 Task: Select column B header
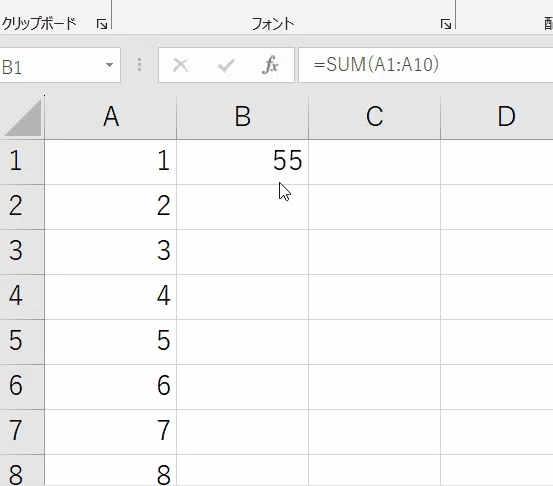(x=243, y=117)
